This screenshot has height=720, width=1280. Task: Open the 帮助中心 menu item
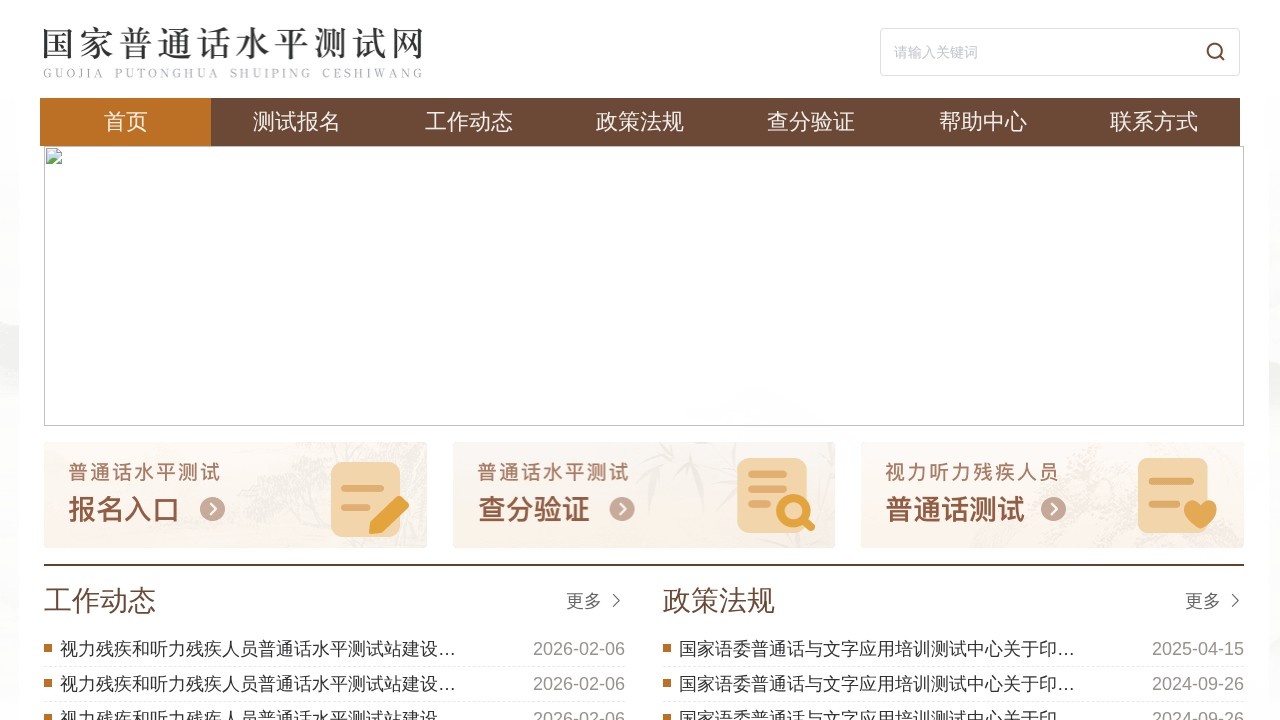[982, 122]
